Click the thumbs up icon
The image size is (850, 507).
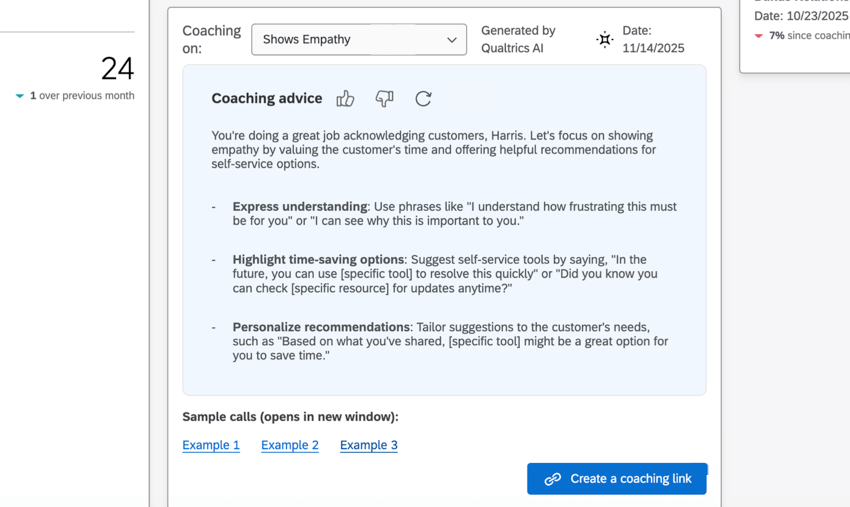tap(345, 98)
